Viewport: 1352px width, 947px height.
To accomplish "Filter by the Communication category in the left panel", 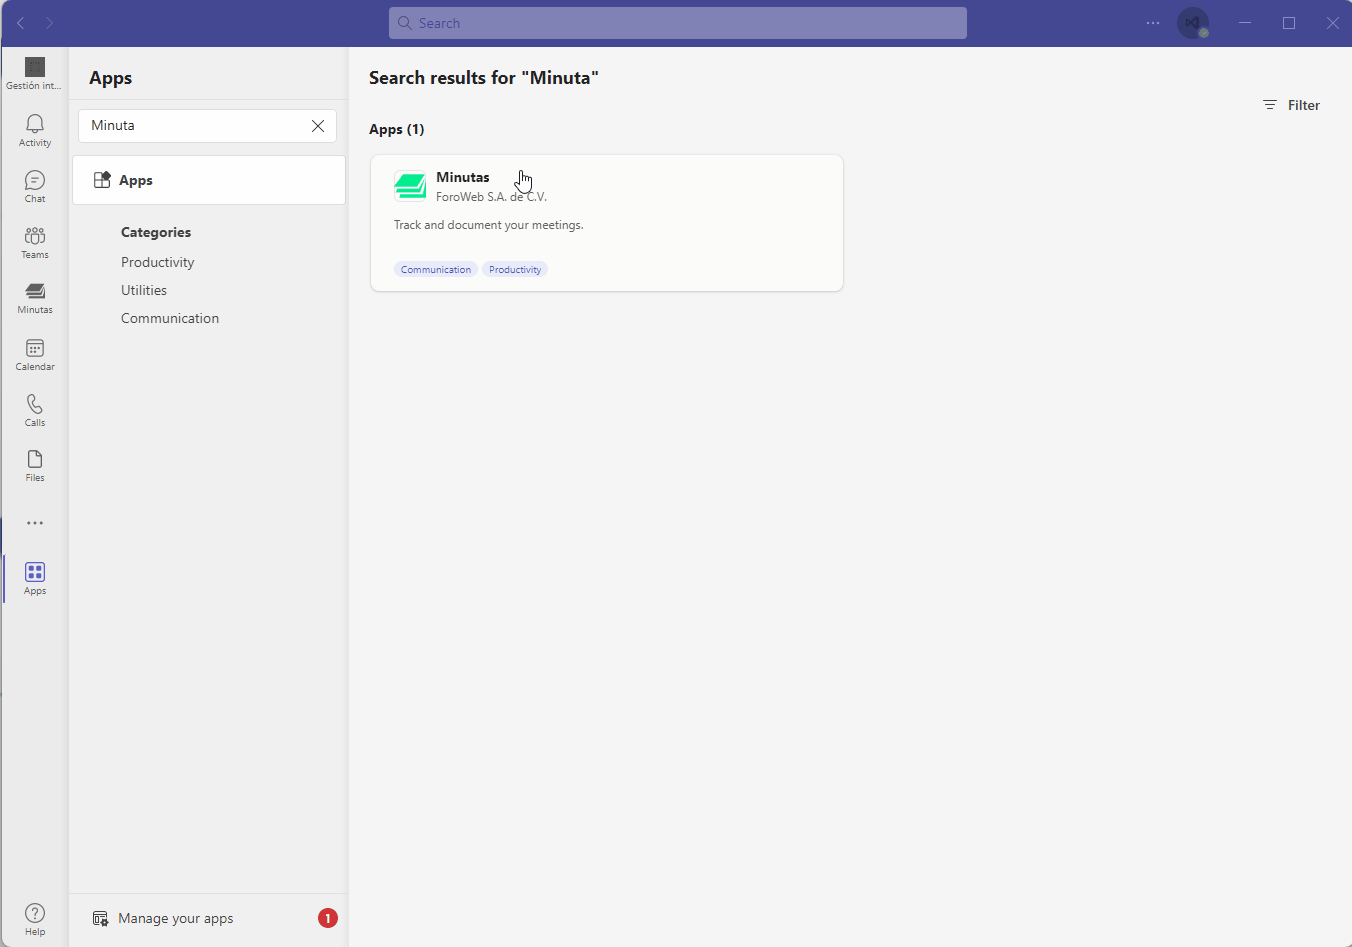I will tap(170, 318).
